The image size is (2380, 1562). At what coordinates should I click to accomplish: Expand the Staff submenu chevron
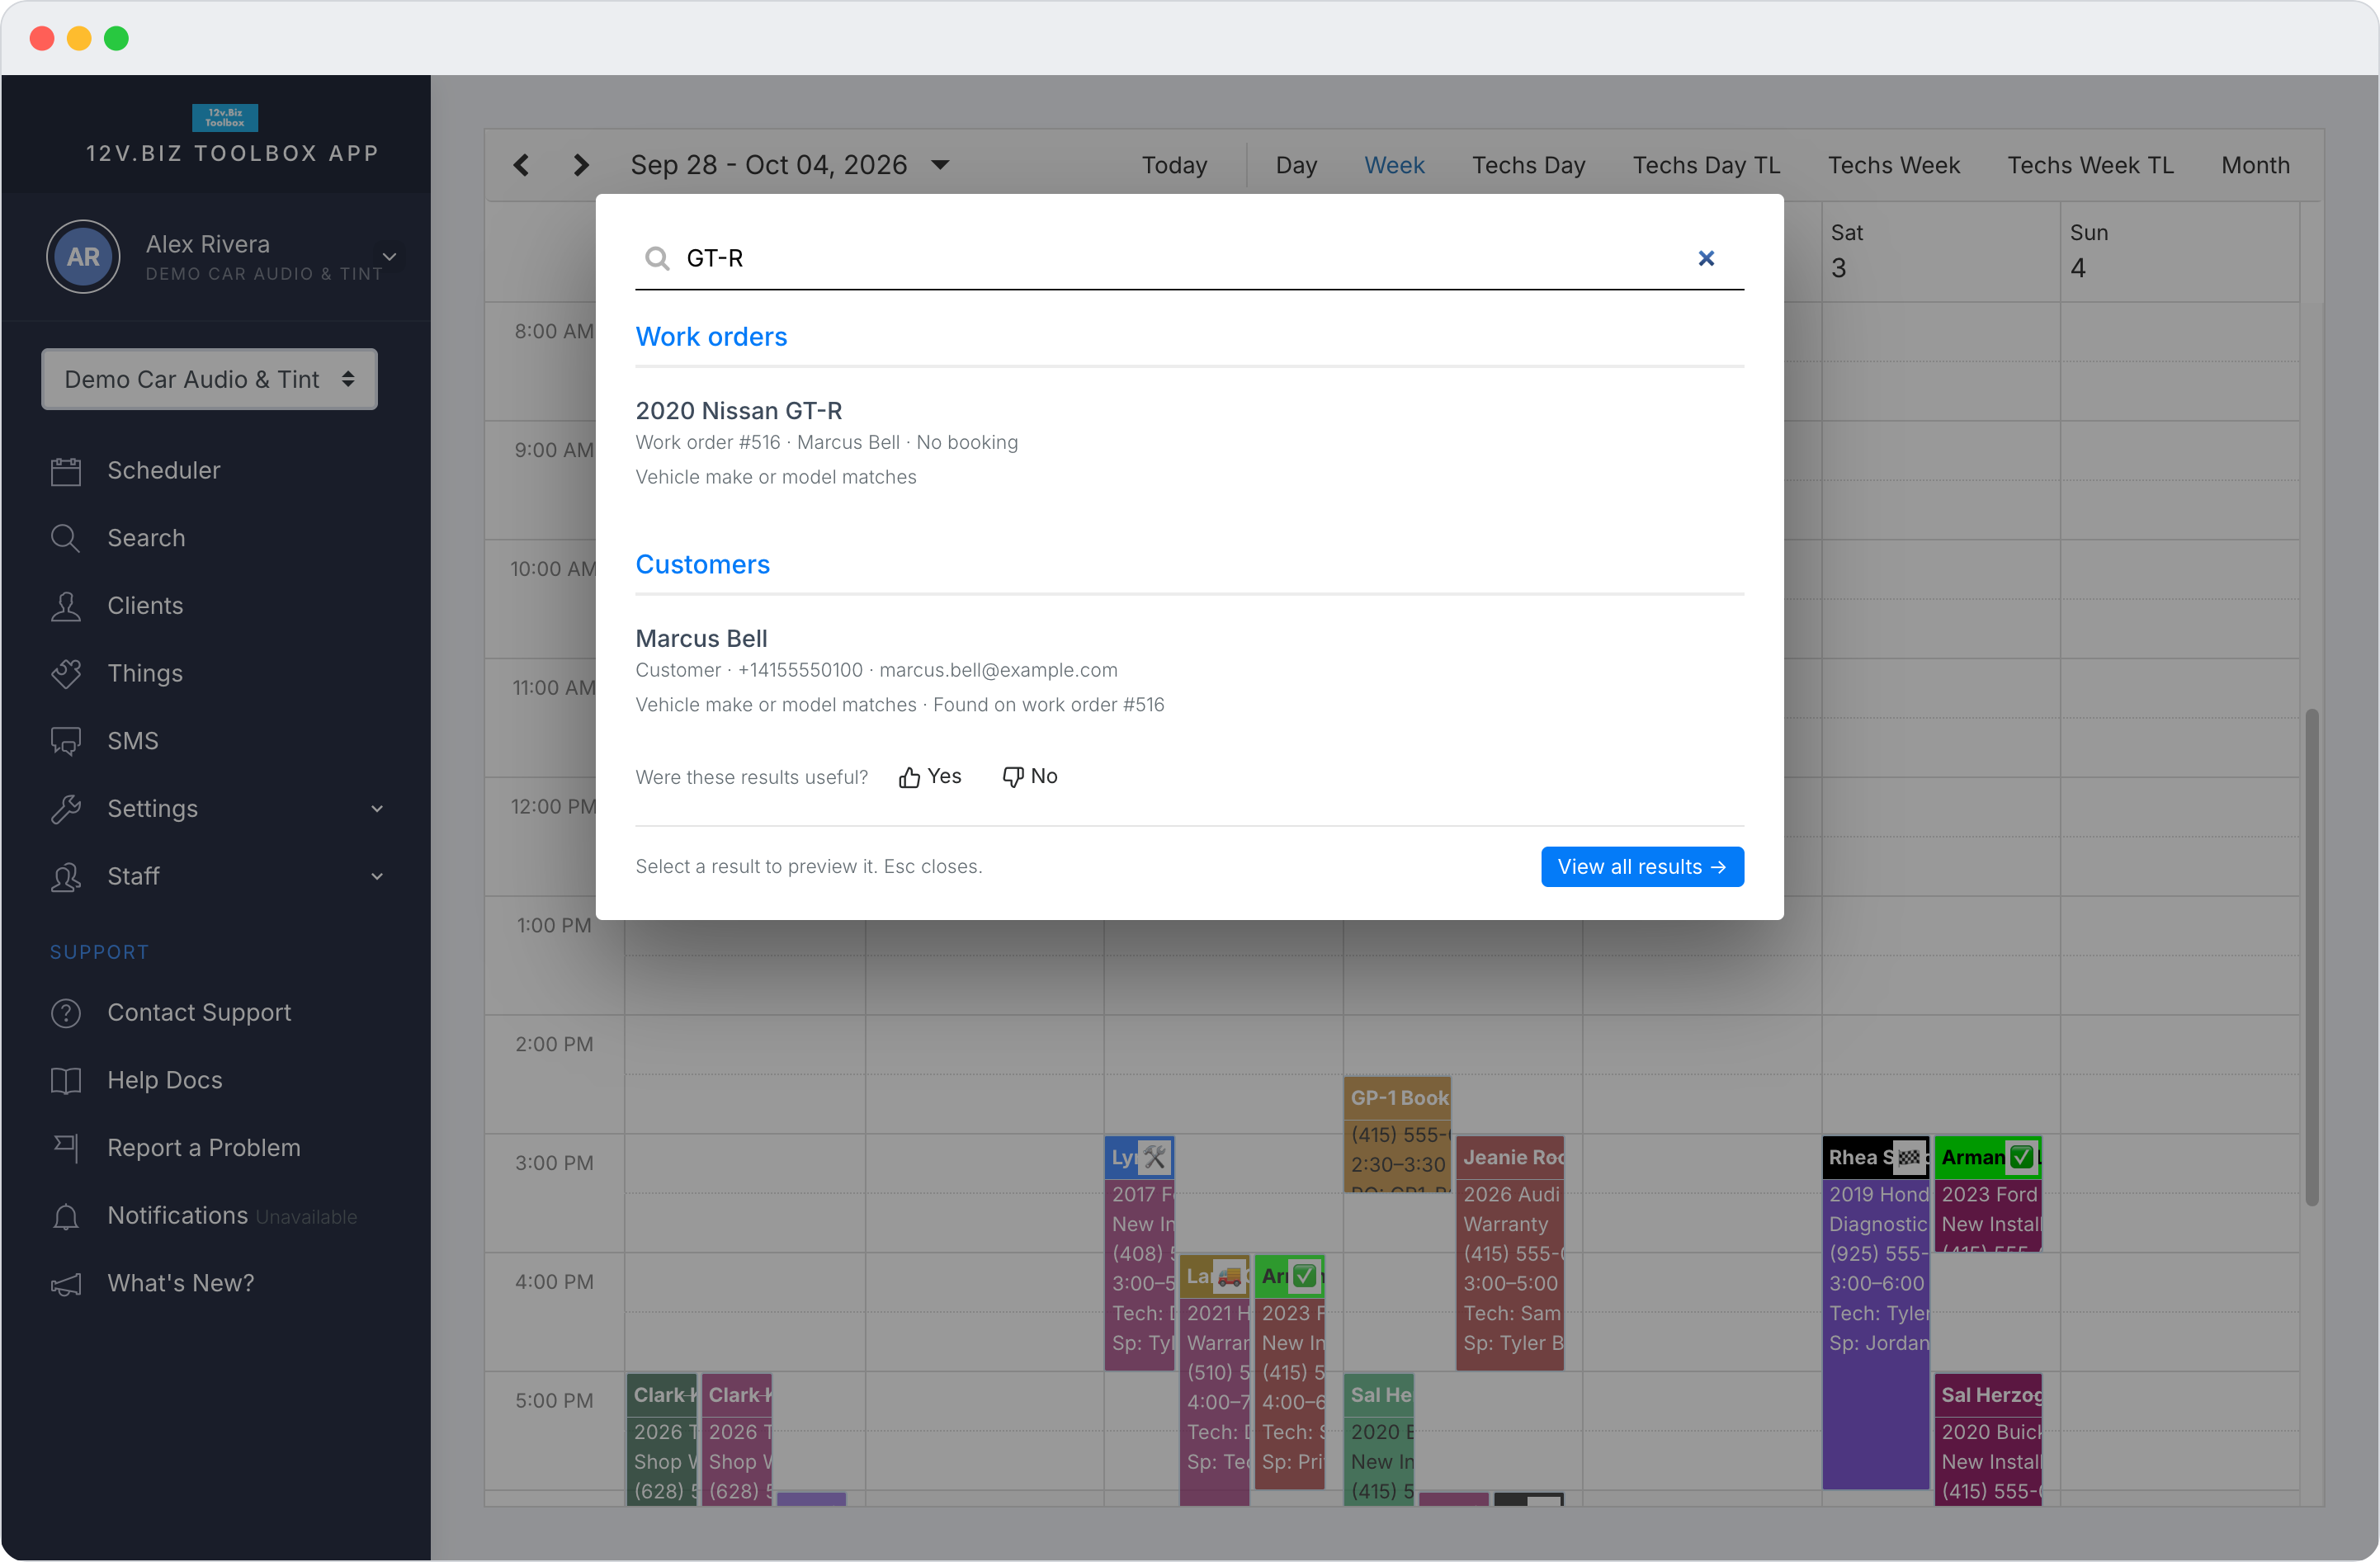point(377,877)
